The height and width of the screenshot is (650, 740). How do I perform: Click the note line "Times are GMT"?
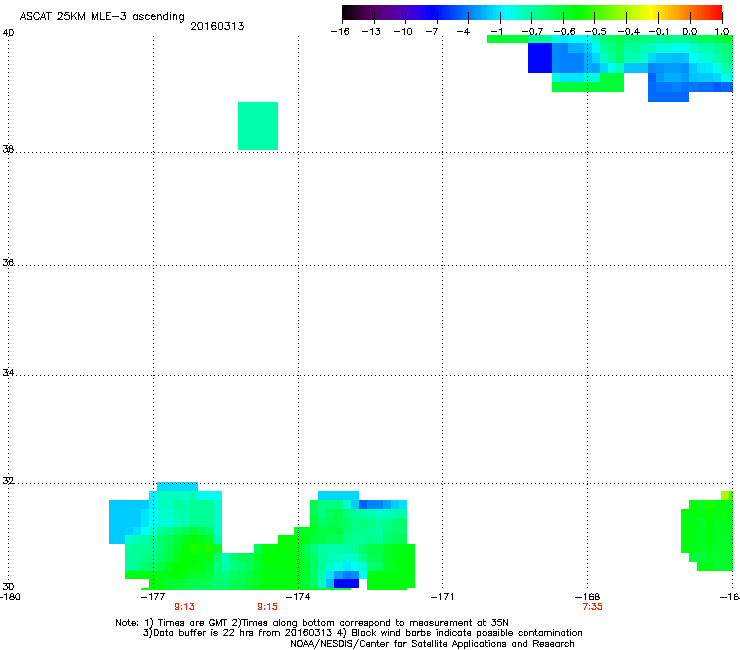click(x=192, y=623)
